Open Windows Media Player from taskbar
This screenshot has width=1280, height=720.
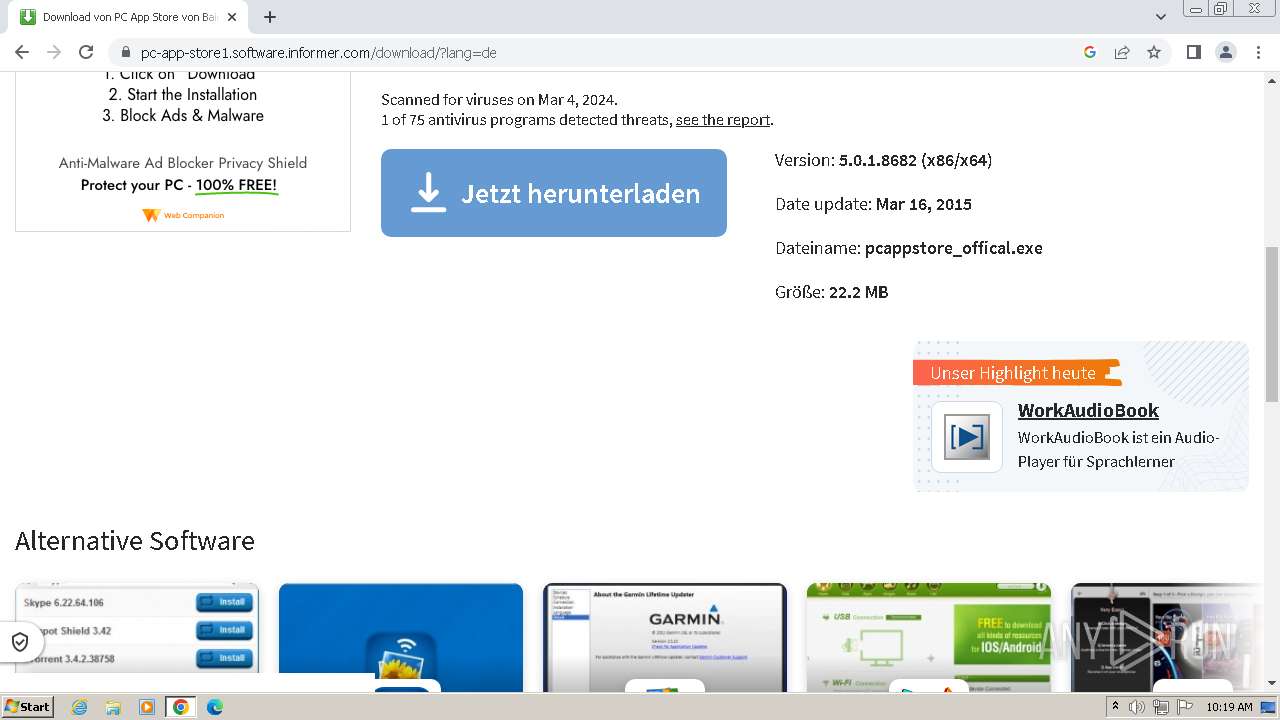pyautogui.click(x=147, y=707)
